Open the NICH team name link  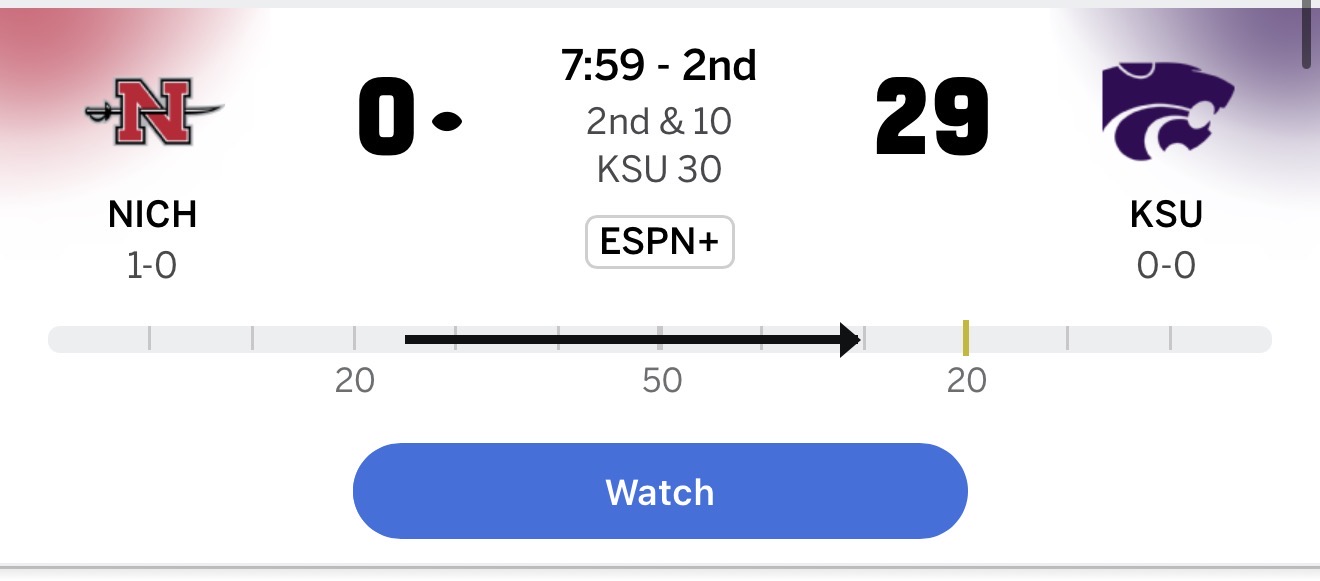click(153, 215)
